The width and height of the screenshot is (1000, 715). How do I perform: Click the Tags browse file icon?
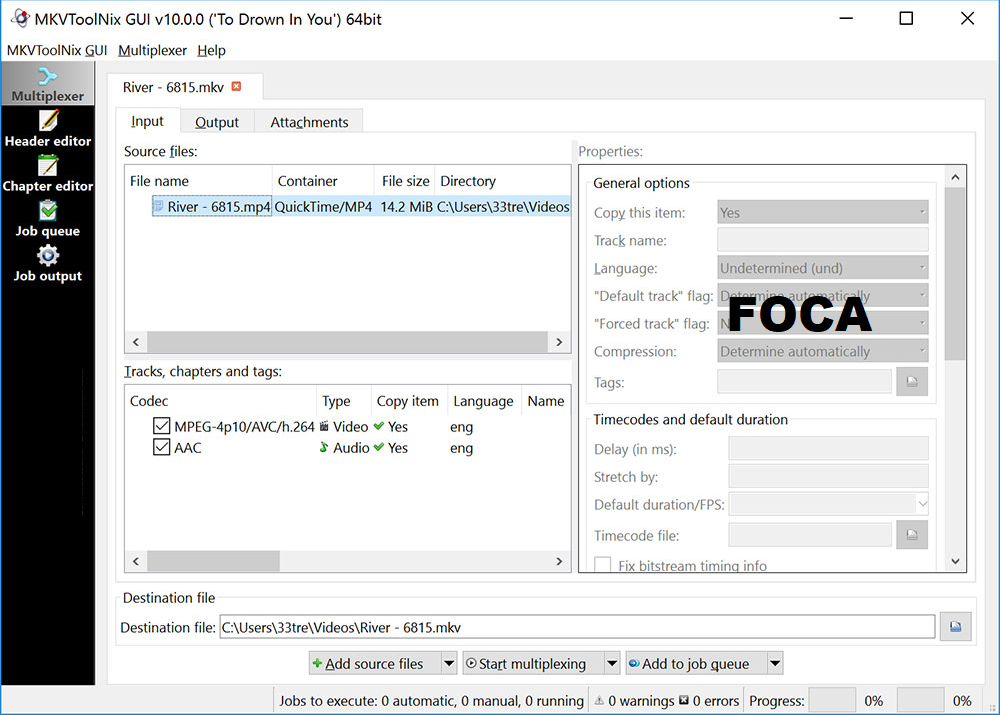point(912,381)
